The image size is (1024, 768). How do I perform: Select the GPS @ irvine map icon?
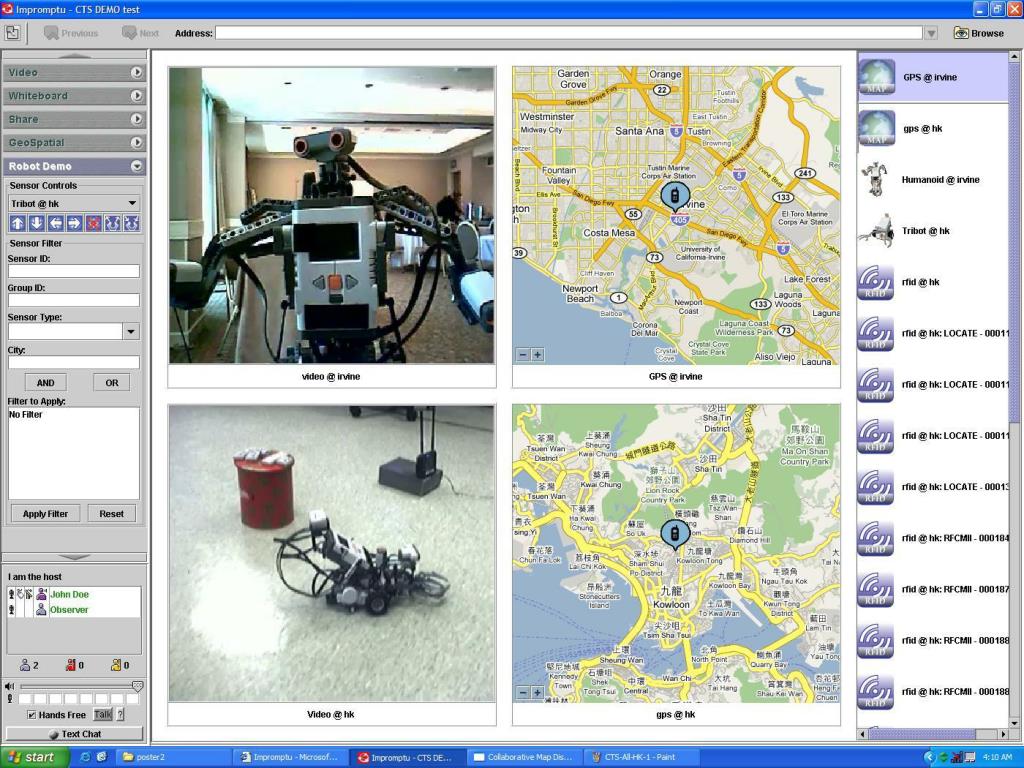pos(876,77)
